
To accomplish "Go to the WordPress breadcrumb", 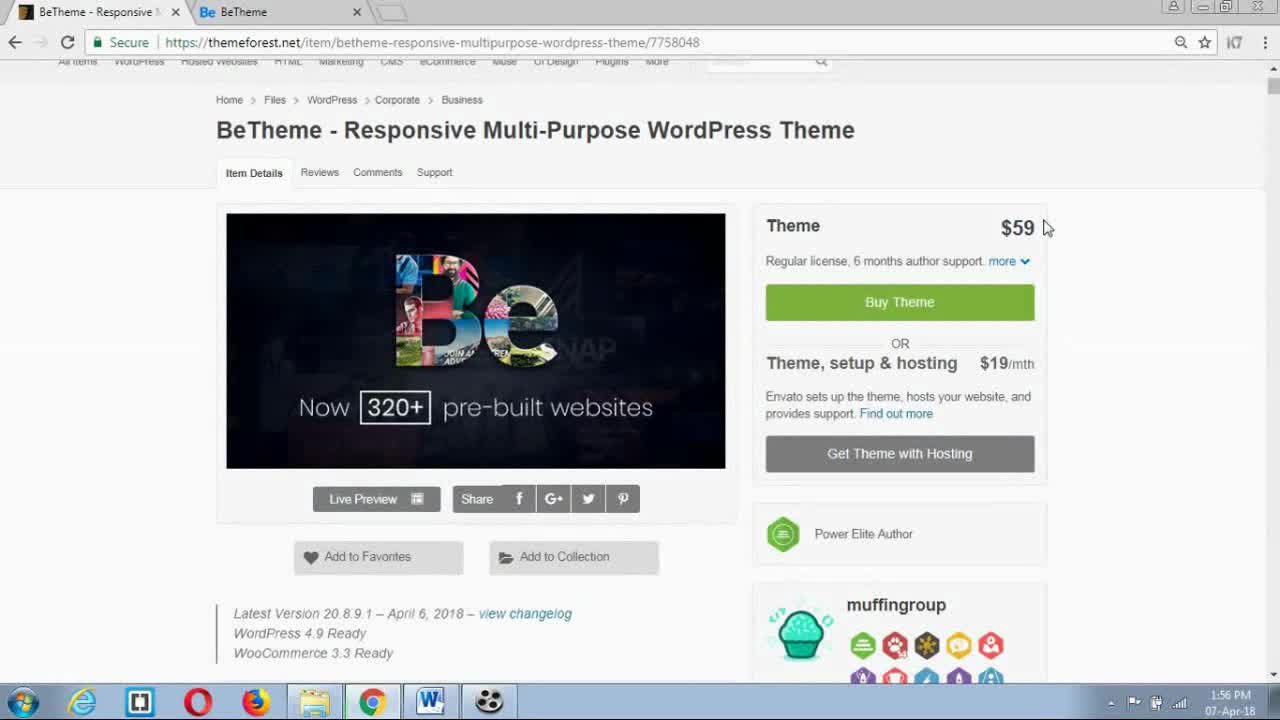I will tap(332, 100).
